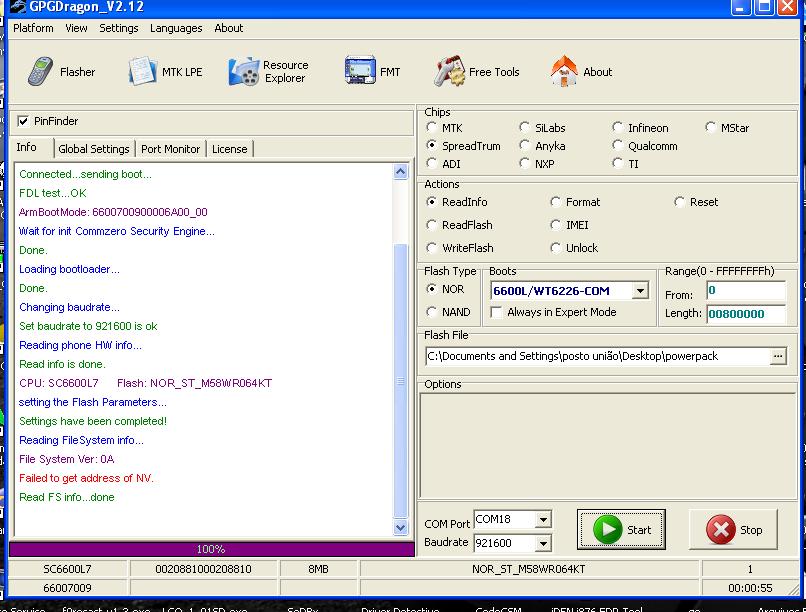The height and width of the screenshot is (612, 806).
Task: Click status bar cell 'NOR_ST_M58WR064KT'
Action: (x=529, y=569)
